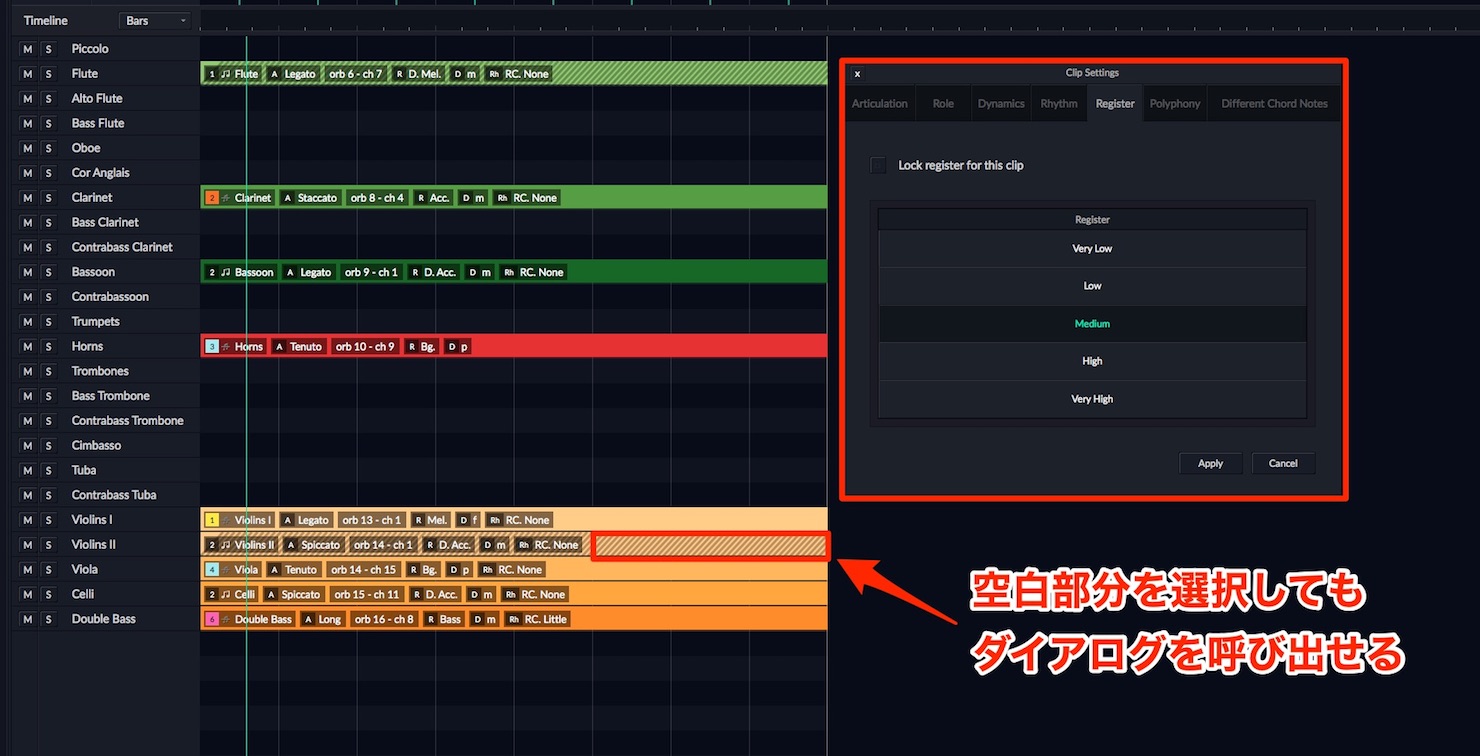The image size is (1480, 756).
Task: Open the dynamics f tag on Violins I clip
Action: click(467, 520)
